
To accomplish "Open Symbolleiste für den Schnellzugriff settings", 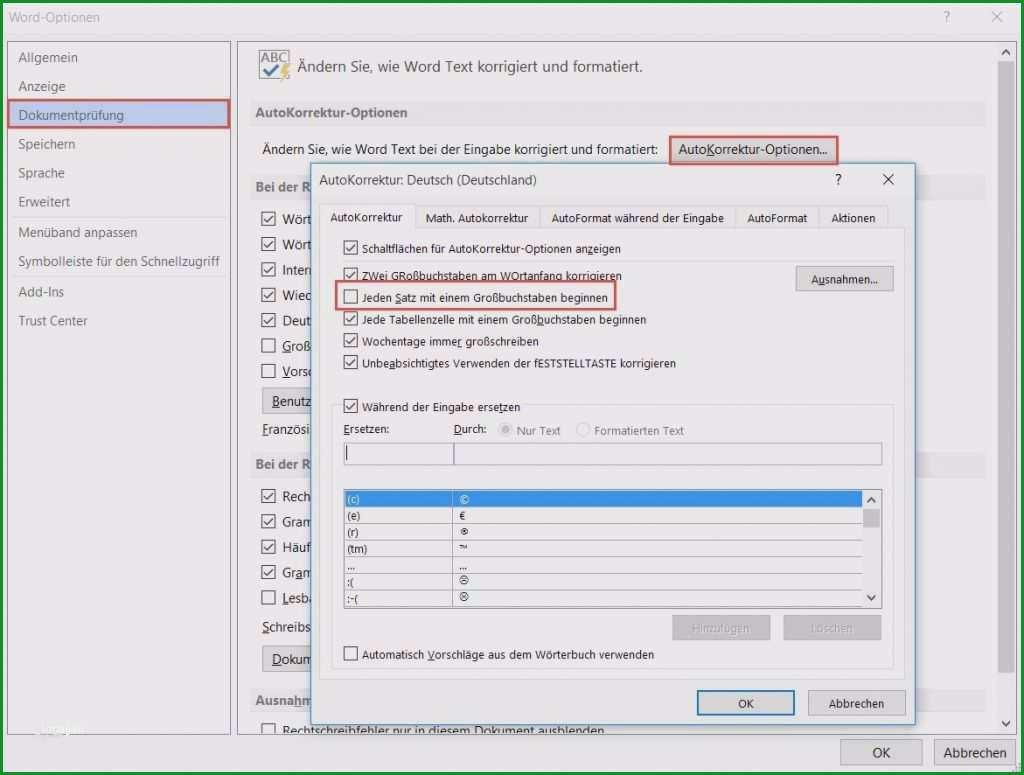I will (119, 261).
